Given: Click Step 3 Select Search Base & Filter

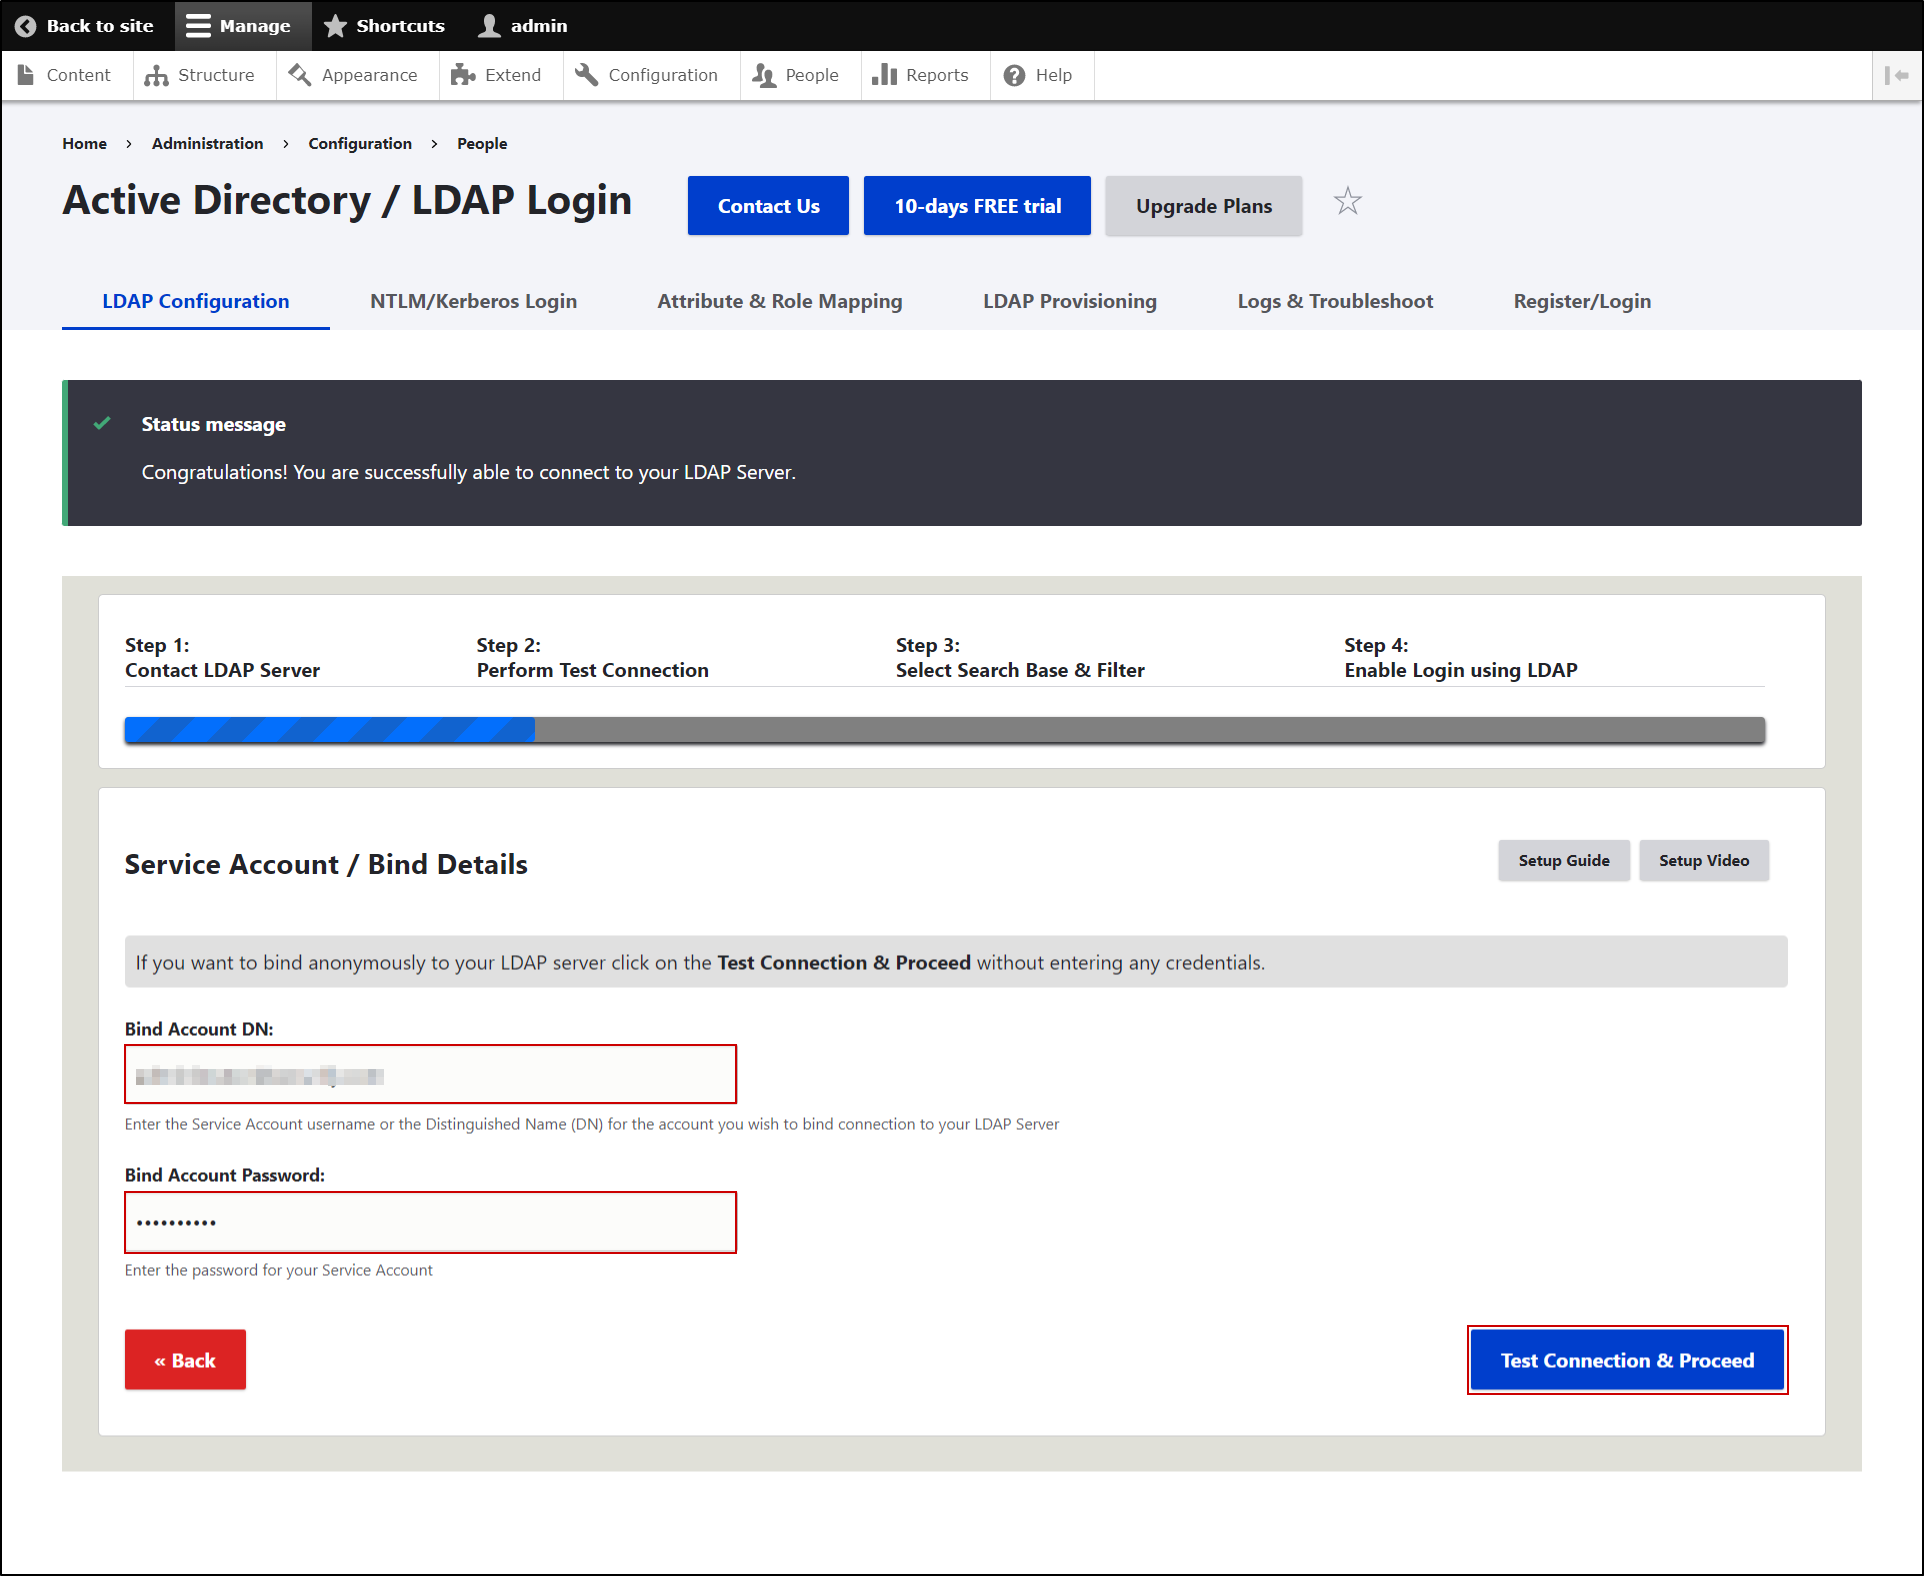Looking at the screenshot, I should click(1020, 658).
